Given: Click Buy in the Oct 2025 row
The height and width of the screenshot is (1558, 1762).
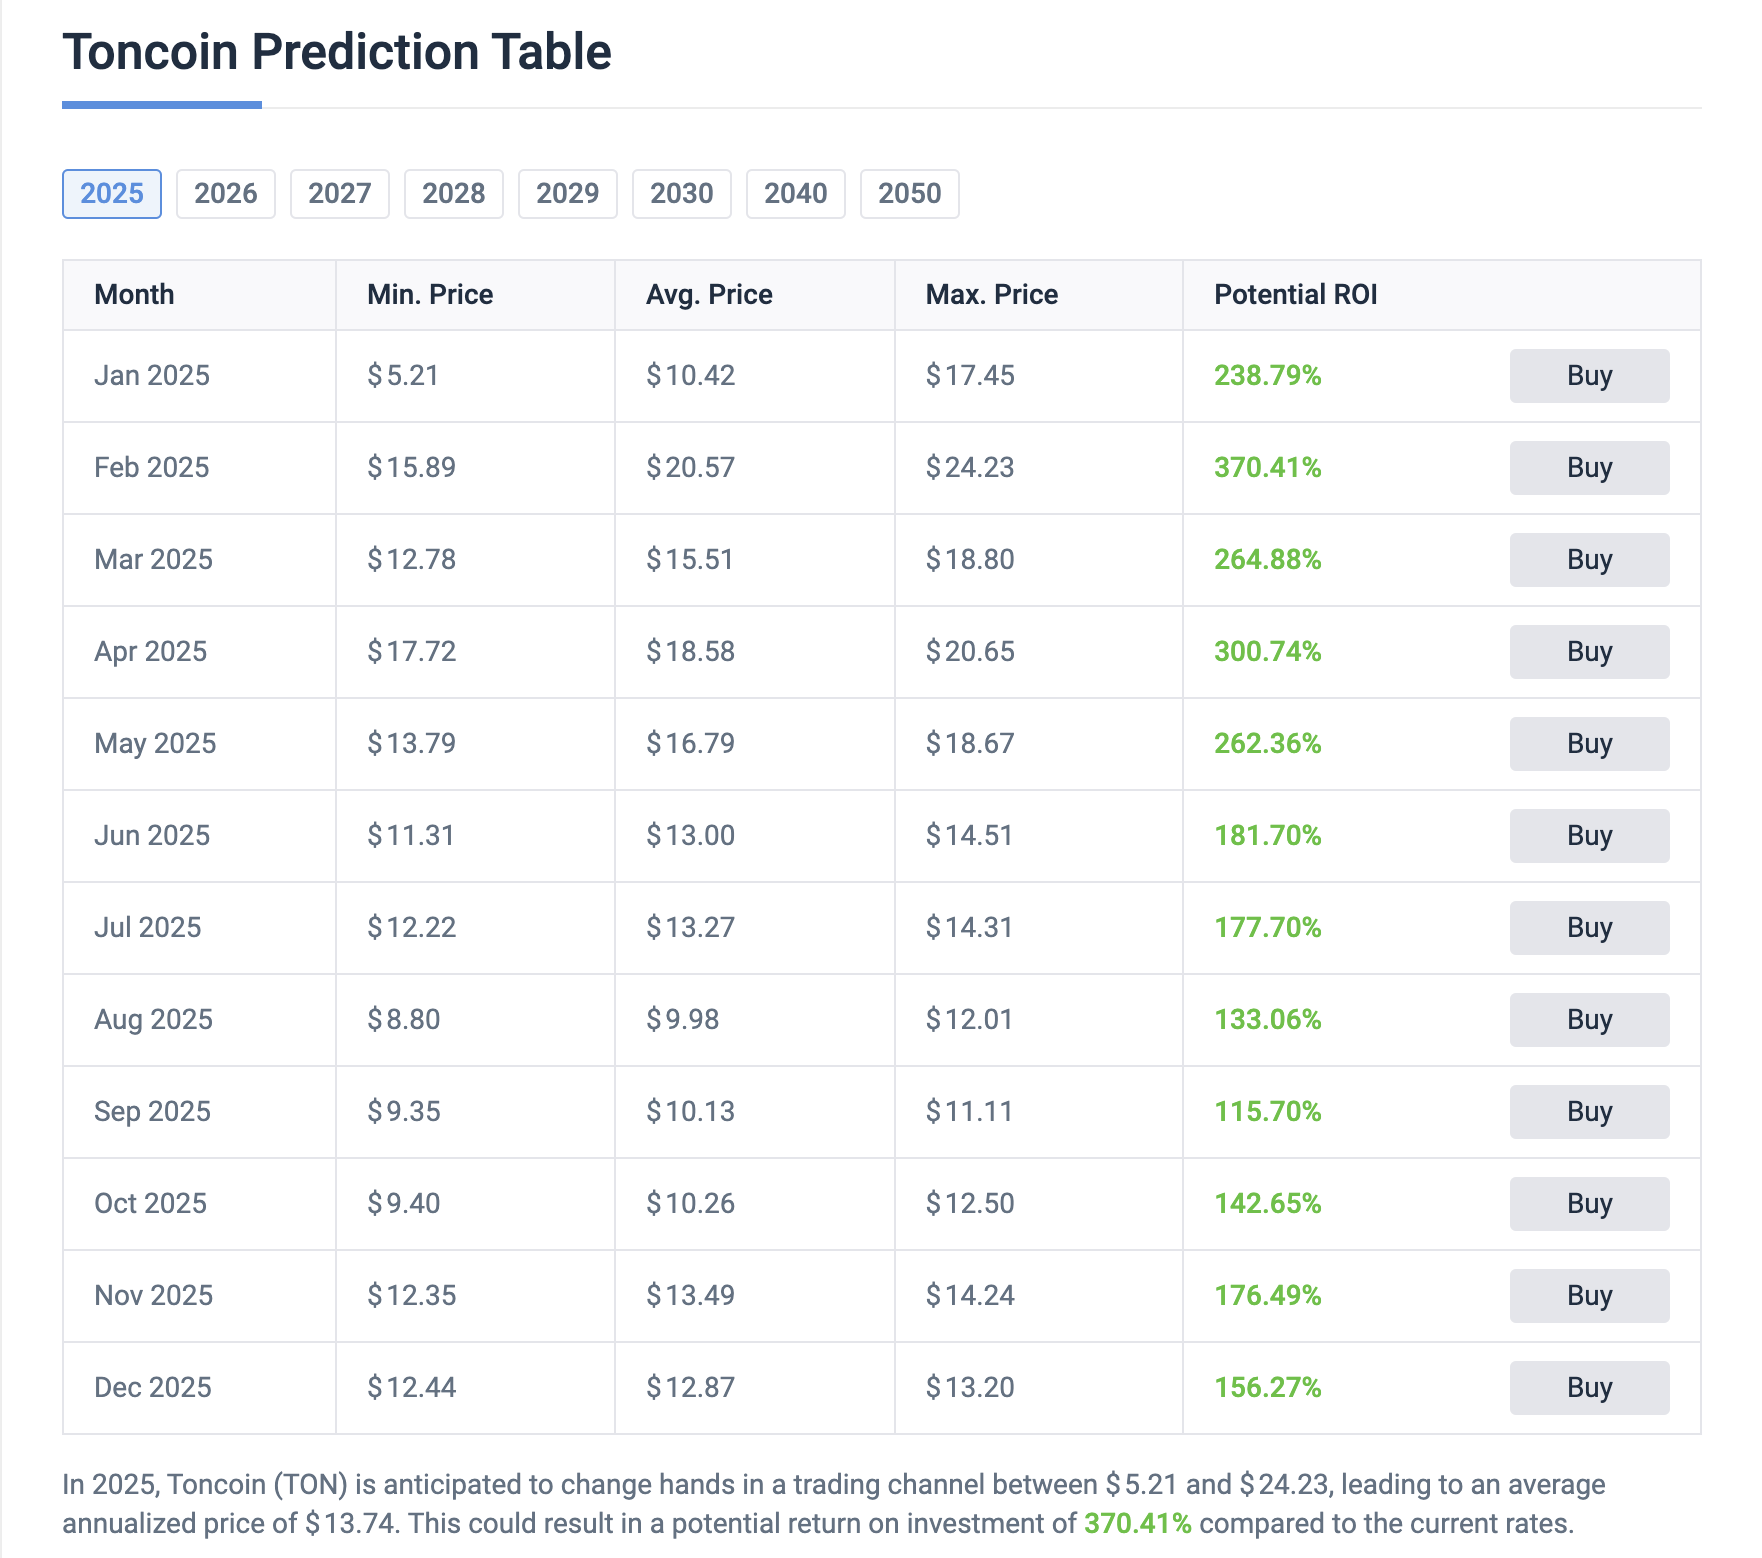Looking at the screenshot, I should click(x=1589, y=1204).
